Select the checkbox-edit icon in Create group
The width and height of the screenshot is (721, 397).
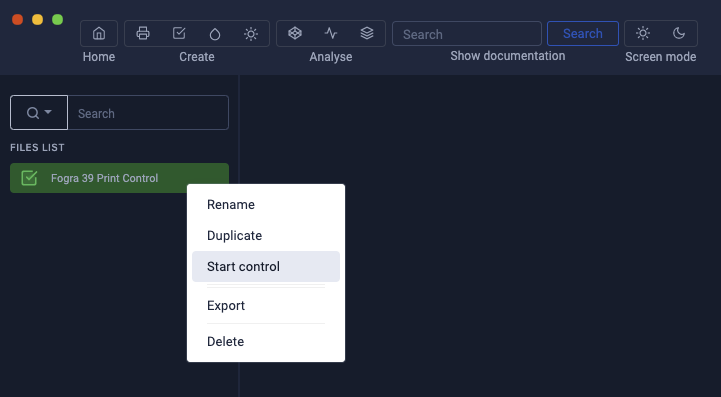point(179,34)
